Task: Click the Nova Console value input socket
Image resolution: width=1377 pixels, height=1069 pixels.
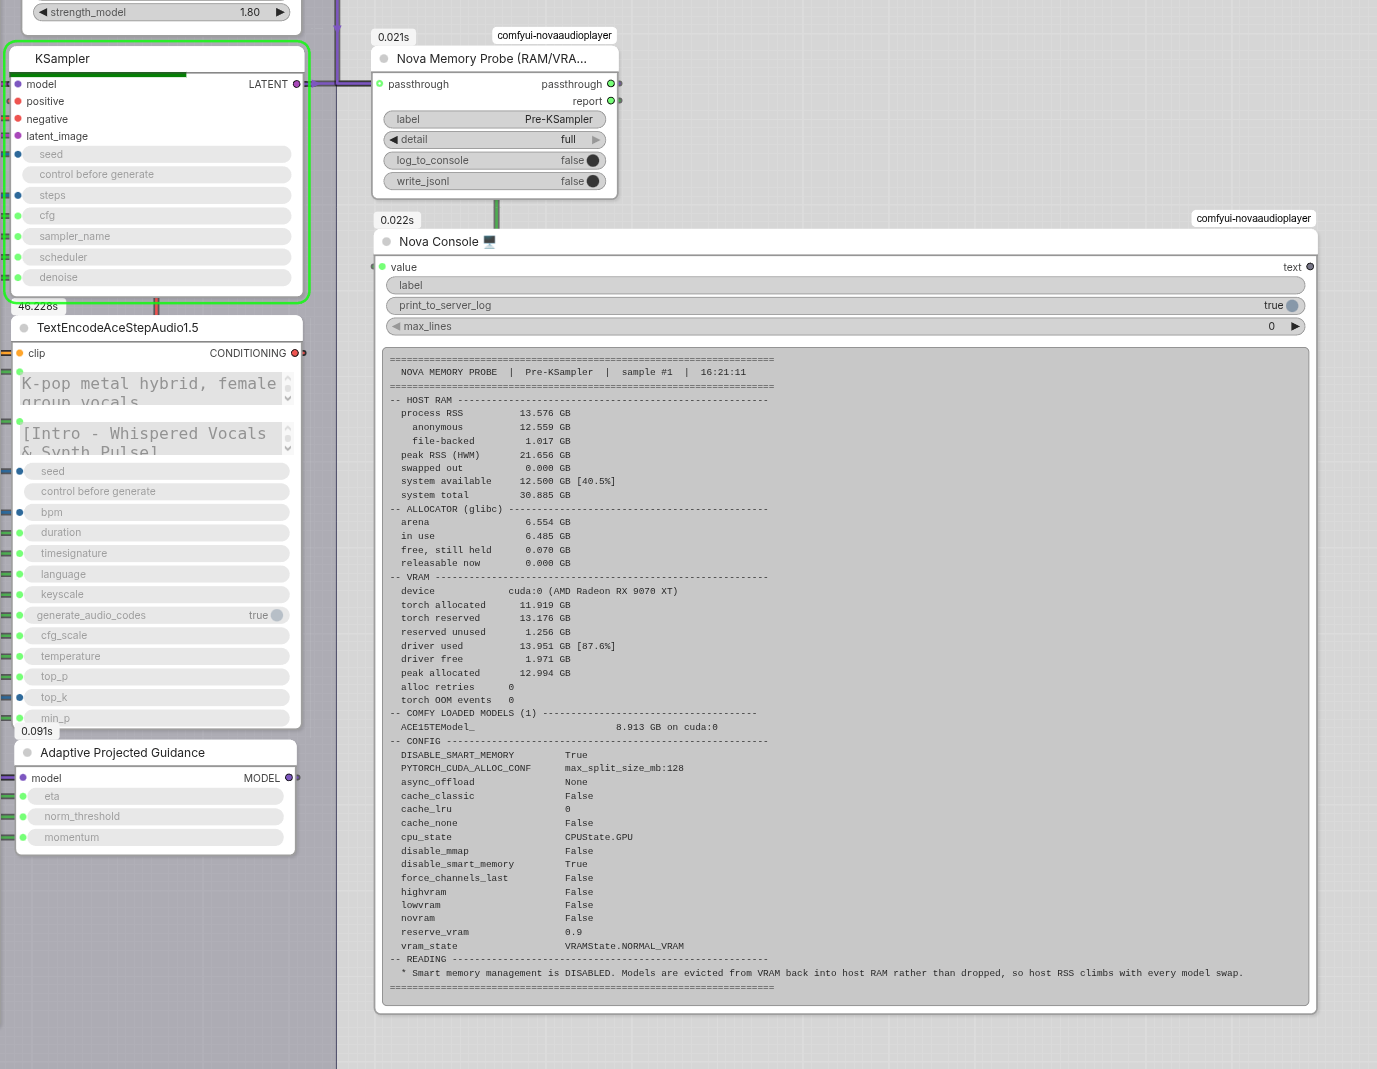Action: (x=382, y=267)
